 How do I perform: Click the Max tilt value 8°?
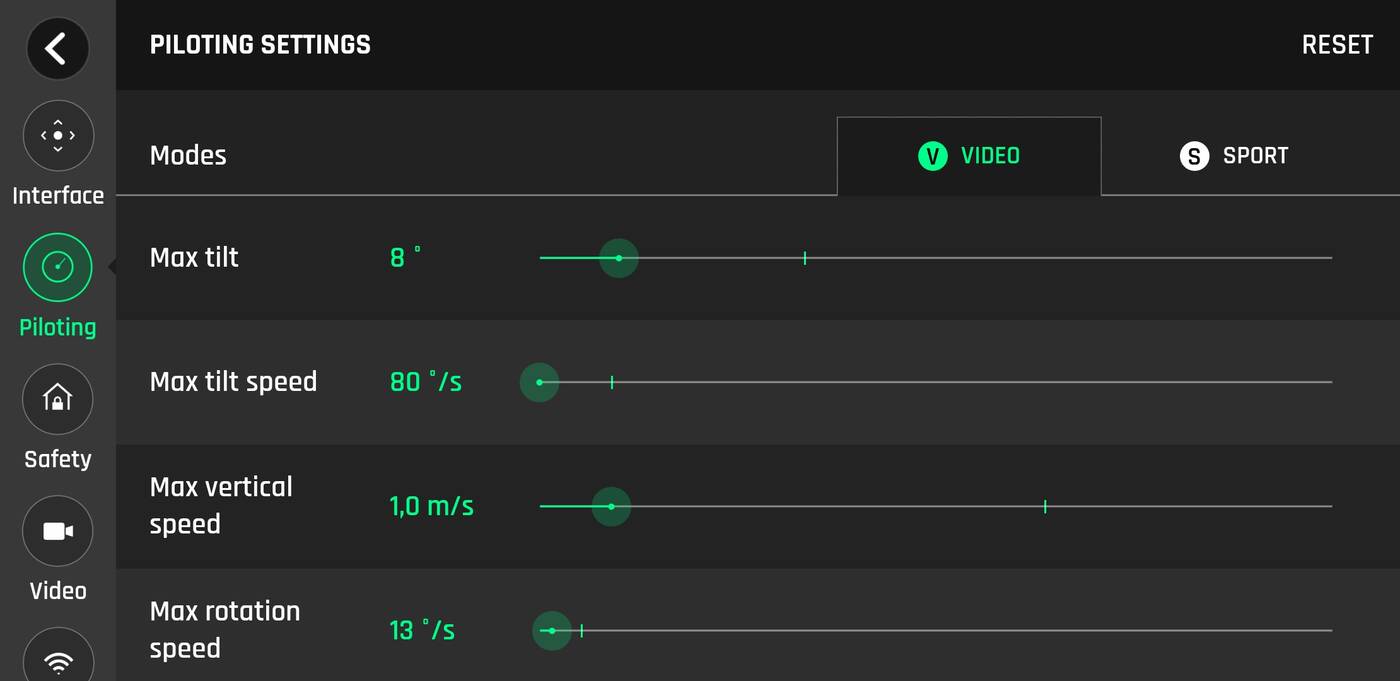pos(405,258)
